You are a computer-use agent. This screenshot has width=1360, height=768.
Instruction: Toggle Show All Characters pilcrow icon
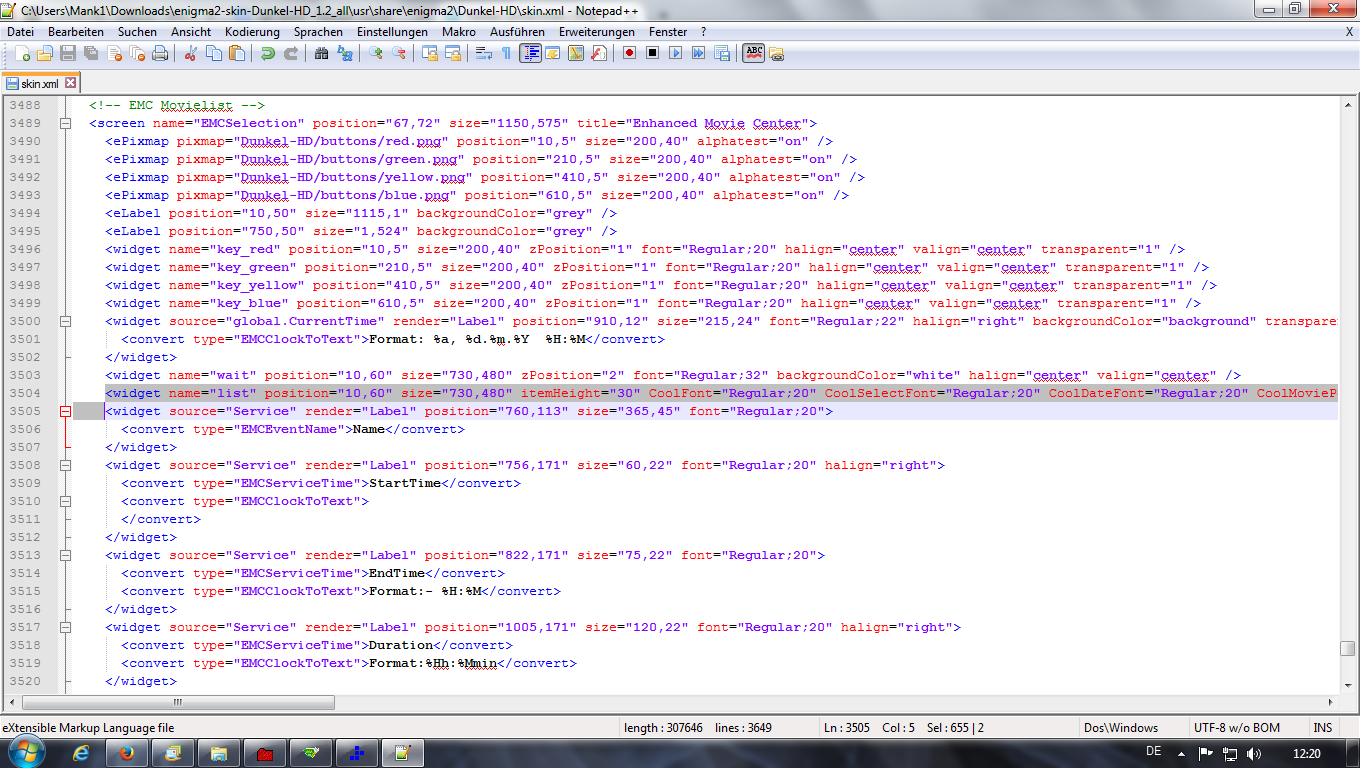point(506,53)
